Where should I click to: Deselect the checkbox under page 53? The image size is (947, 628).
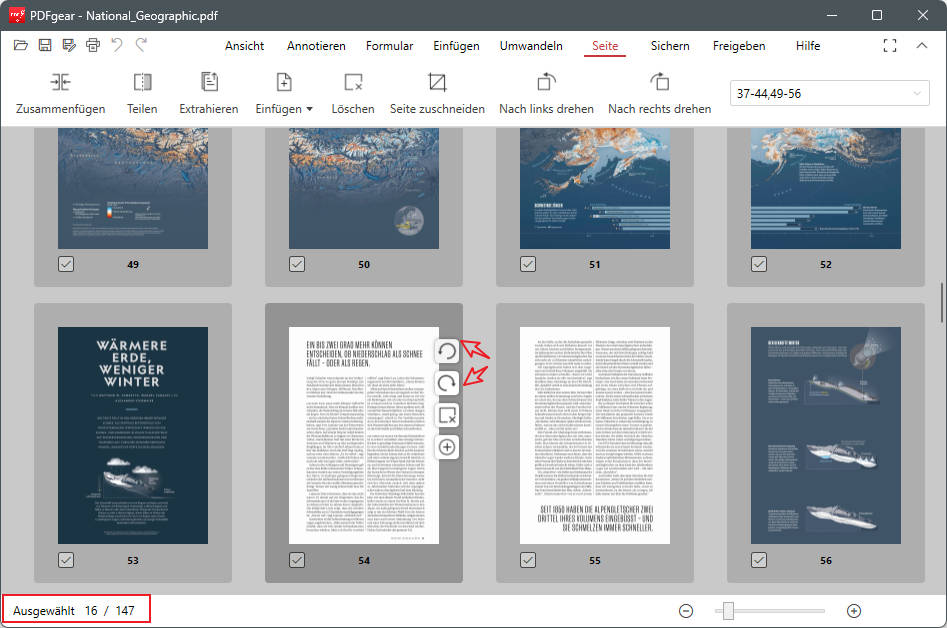point(65,560)
